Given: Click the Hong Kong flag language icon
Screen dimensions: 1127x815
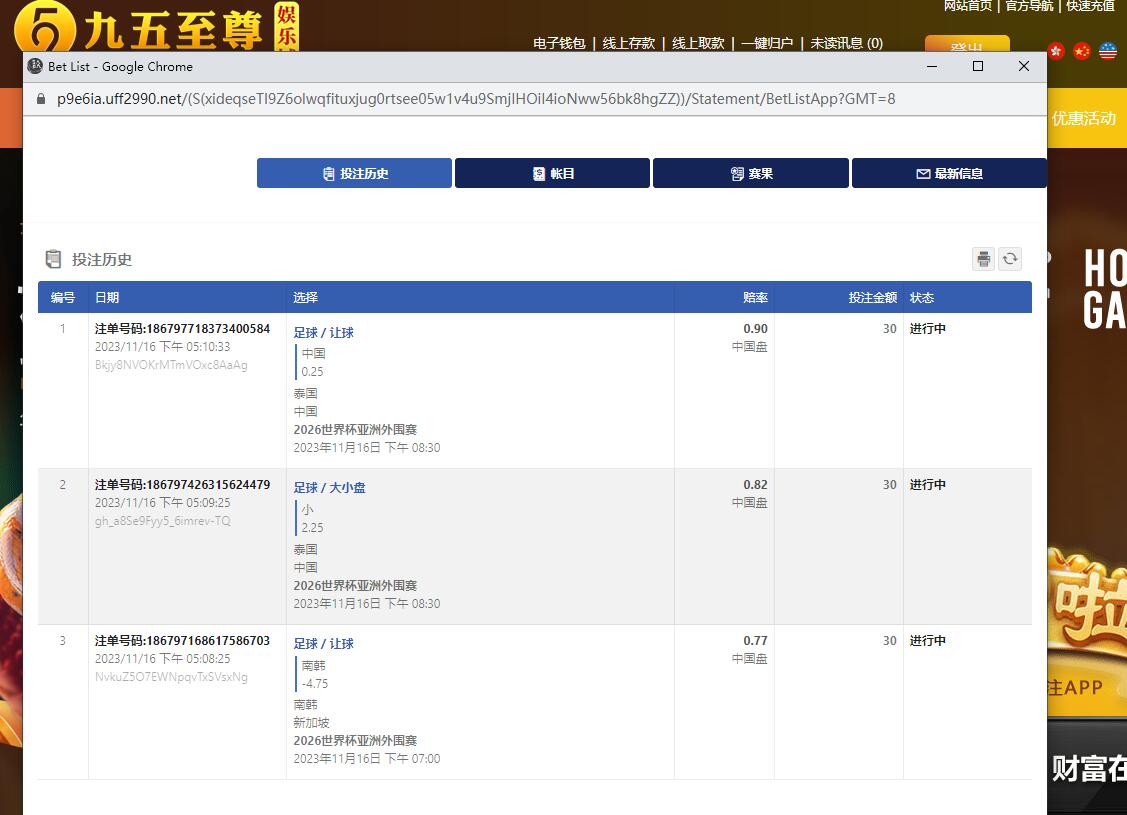Looking at the screenshot, I should [x=1056, y=51].
